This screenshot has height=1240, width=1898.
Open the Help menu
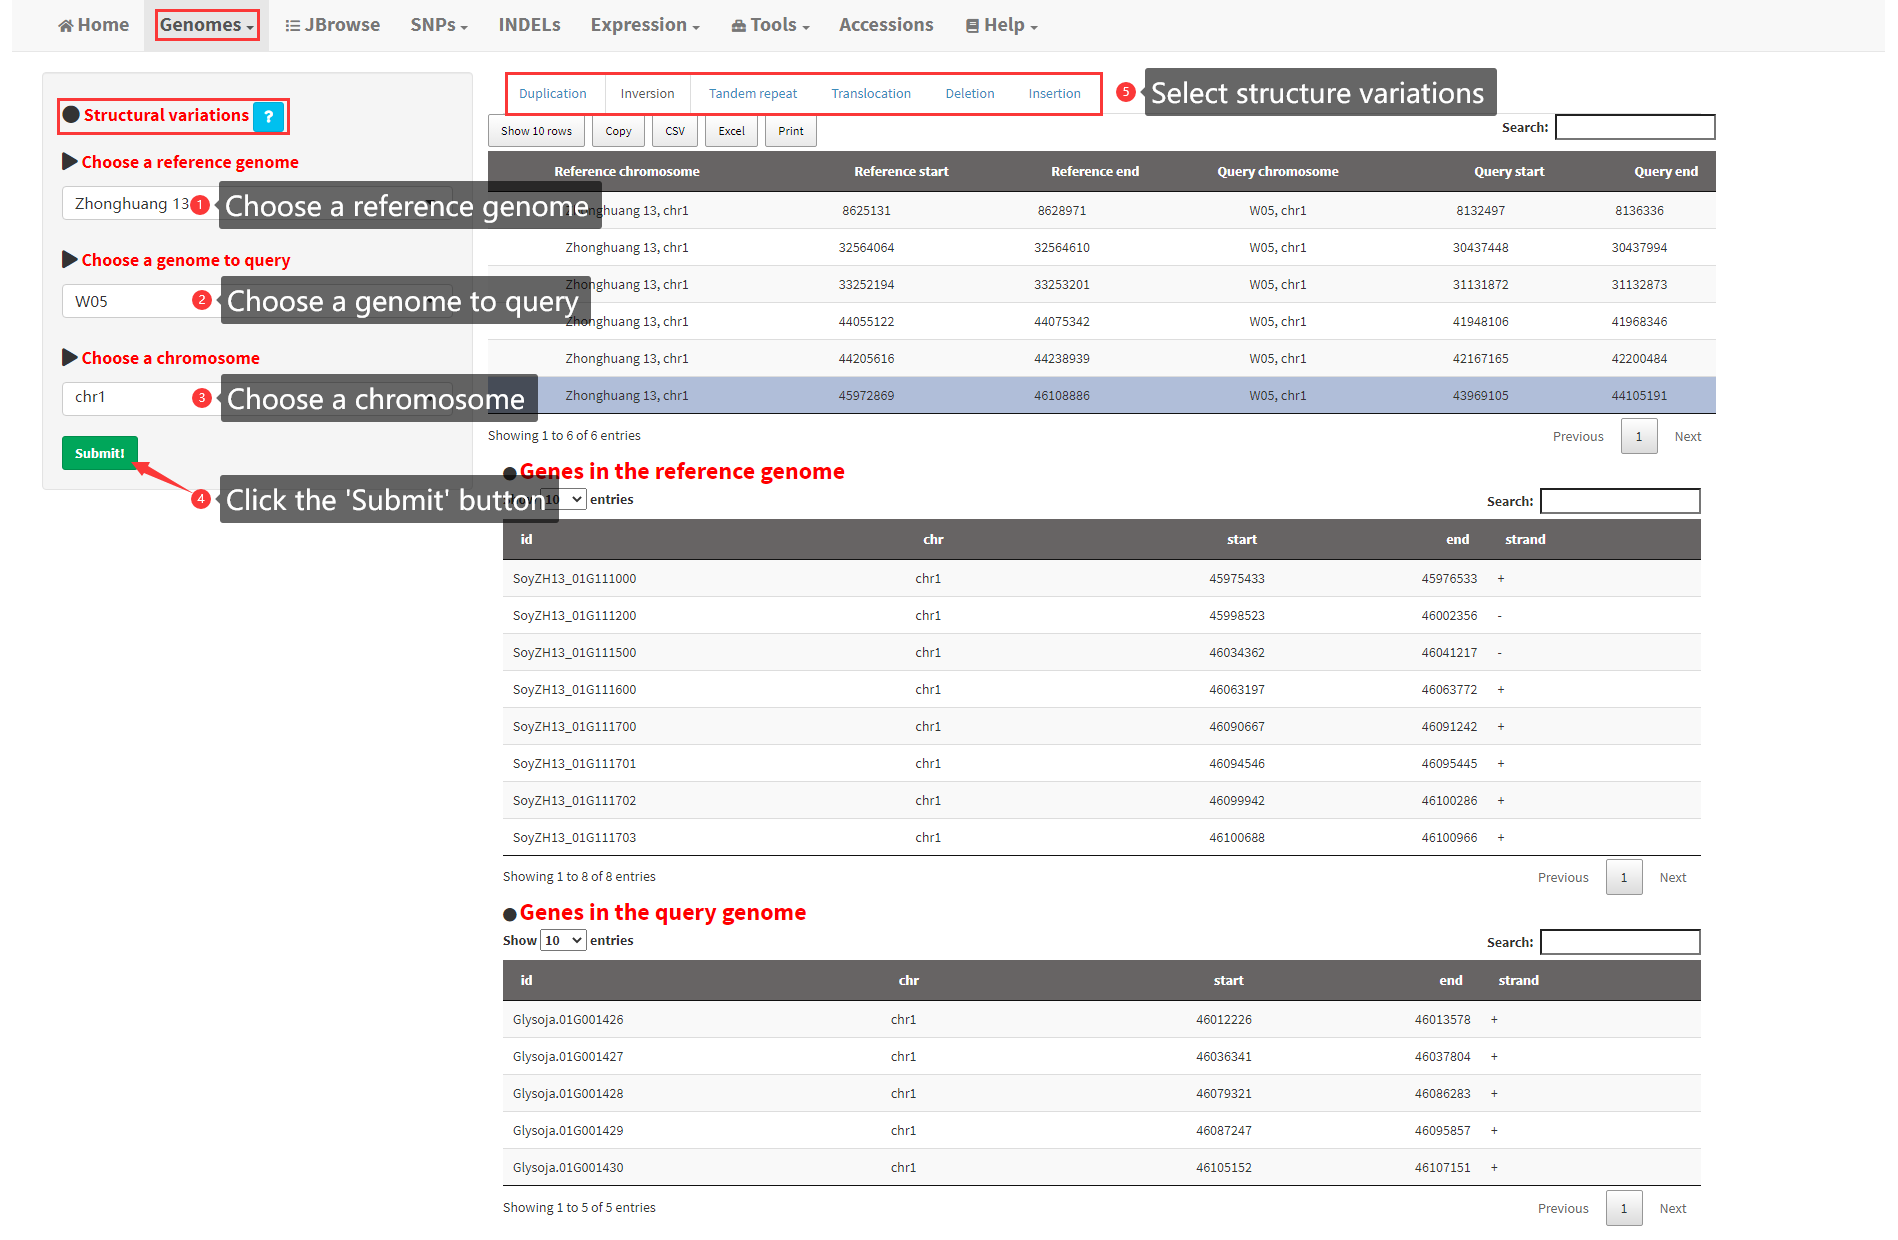pos(1002,25)
